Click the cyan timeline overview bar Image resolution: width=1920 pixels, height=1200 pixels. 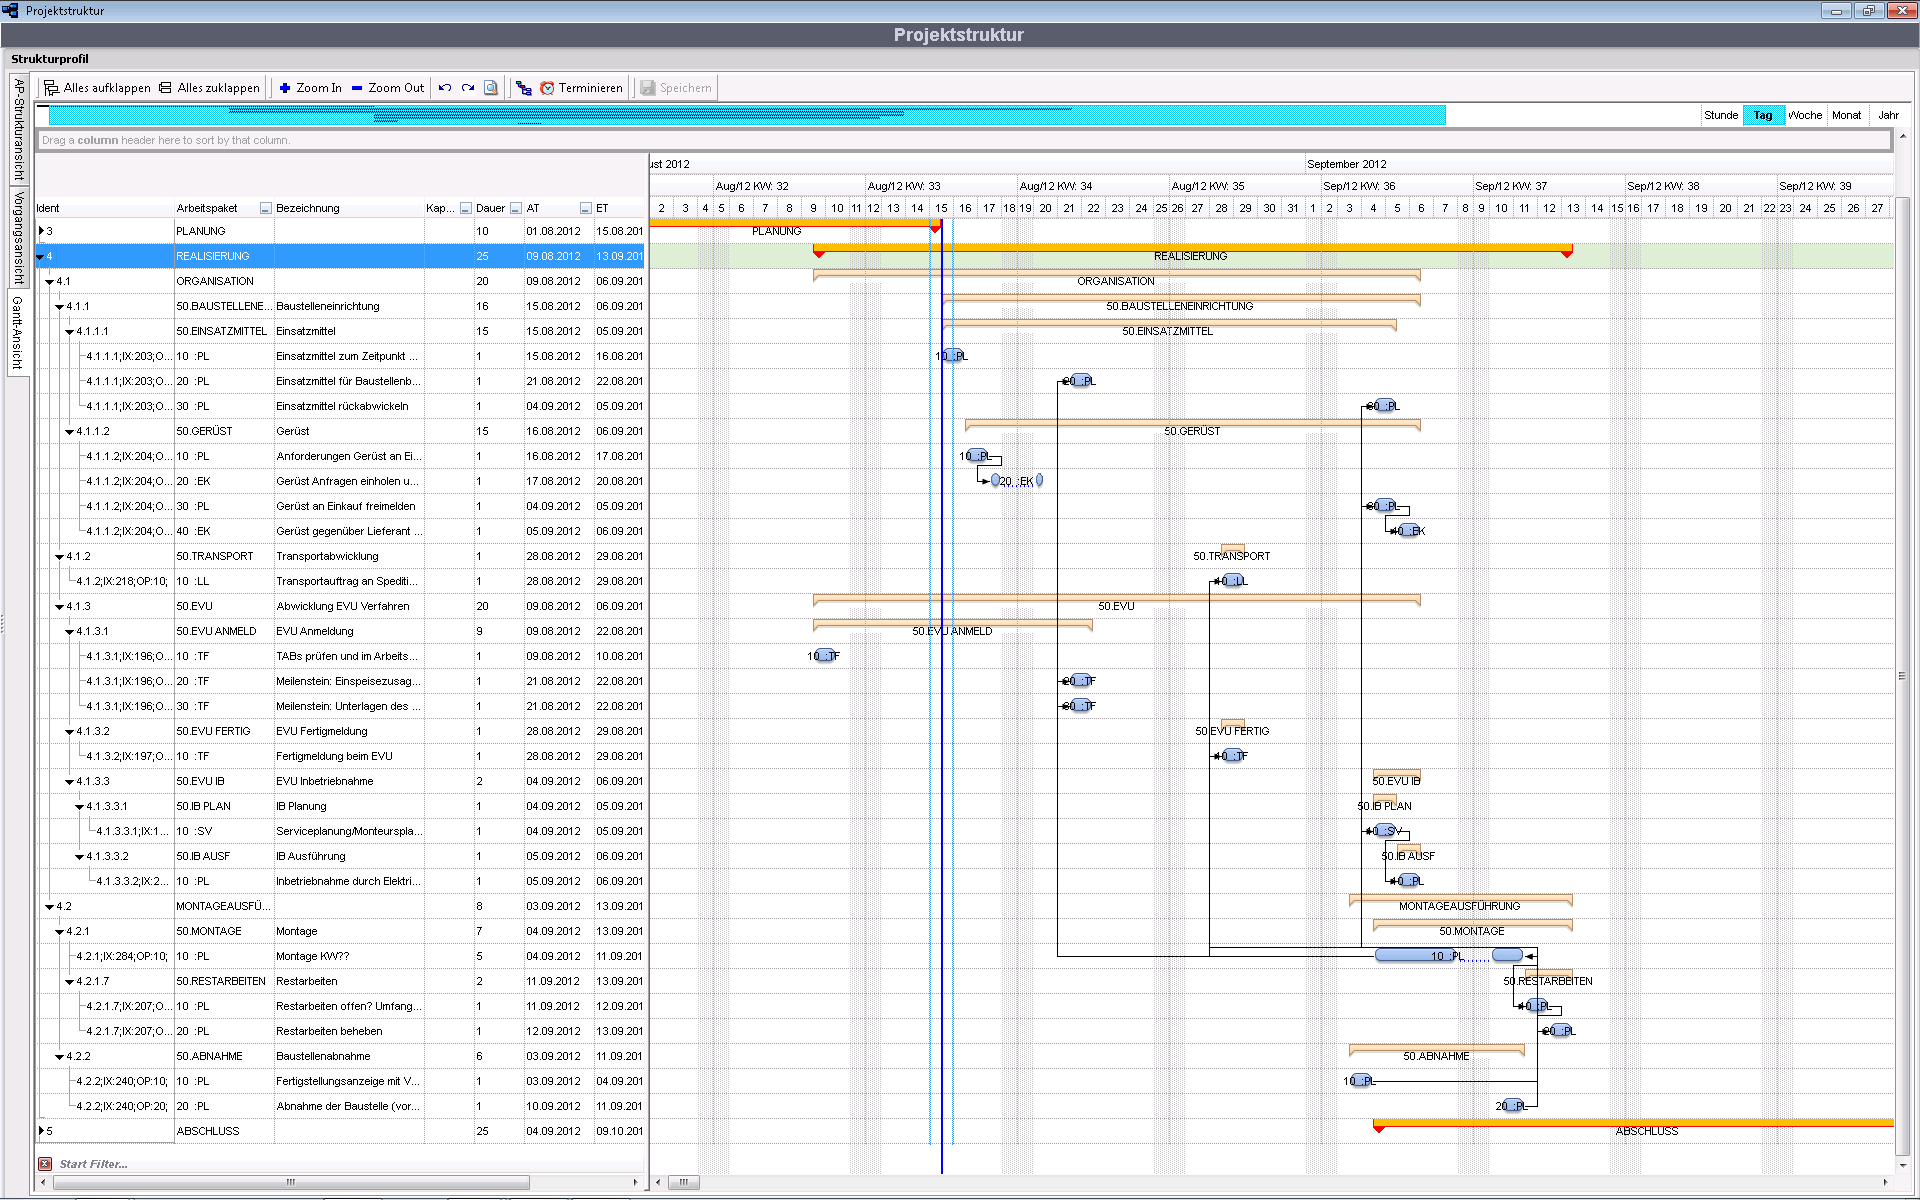tap(740, 116)
